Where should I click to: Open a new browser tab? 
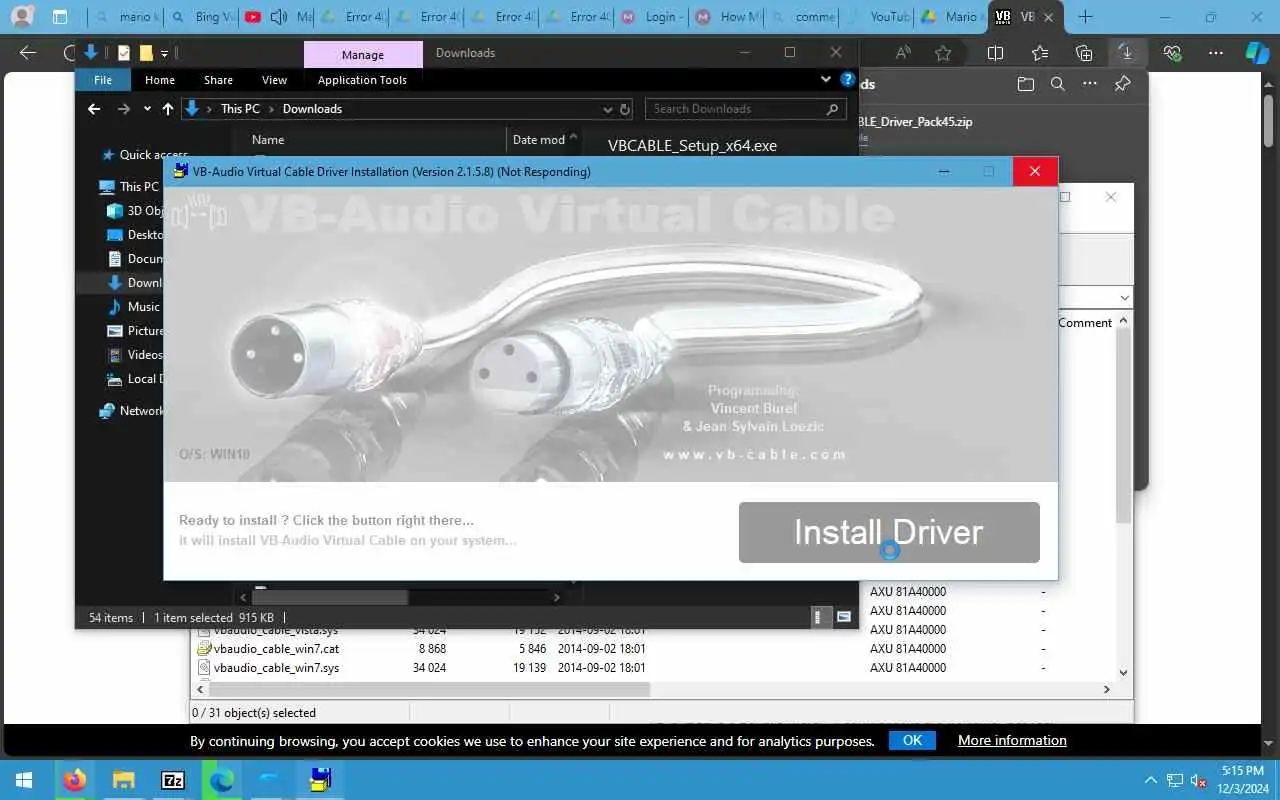[x=1085, y=17]
